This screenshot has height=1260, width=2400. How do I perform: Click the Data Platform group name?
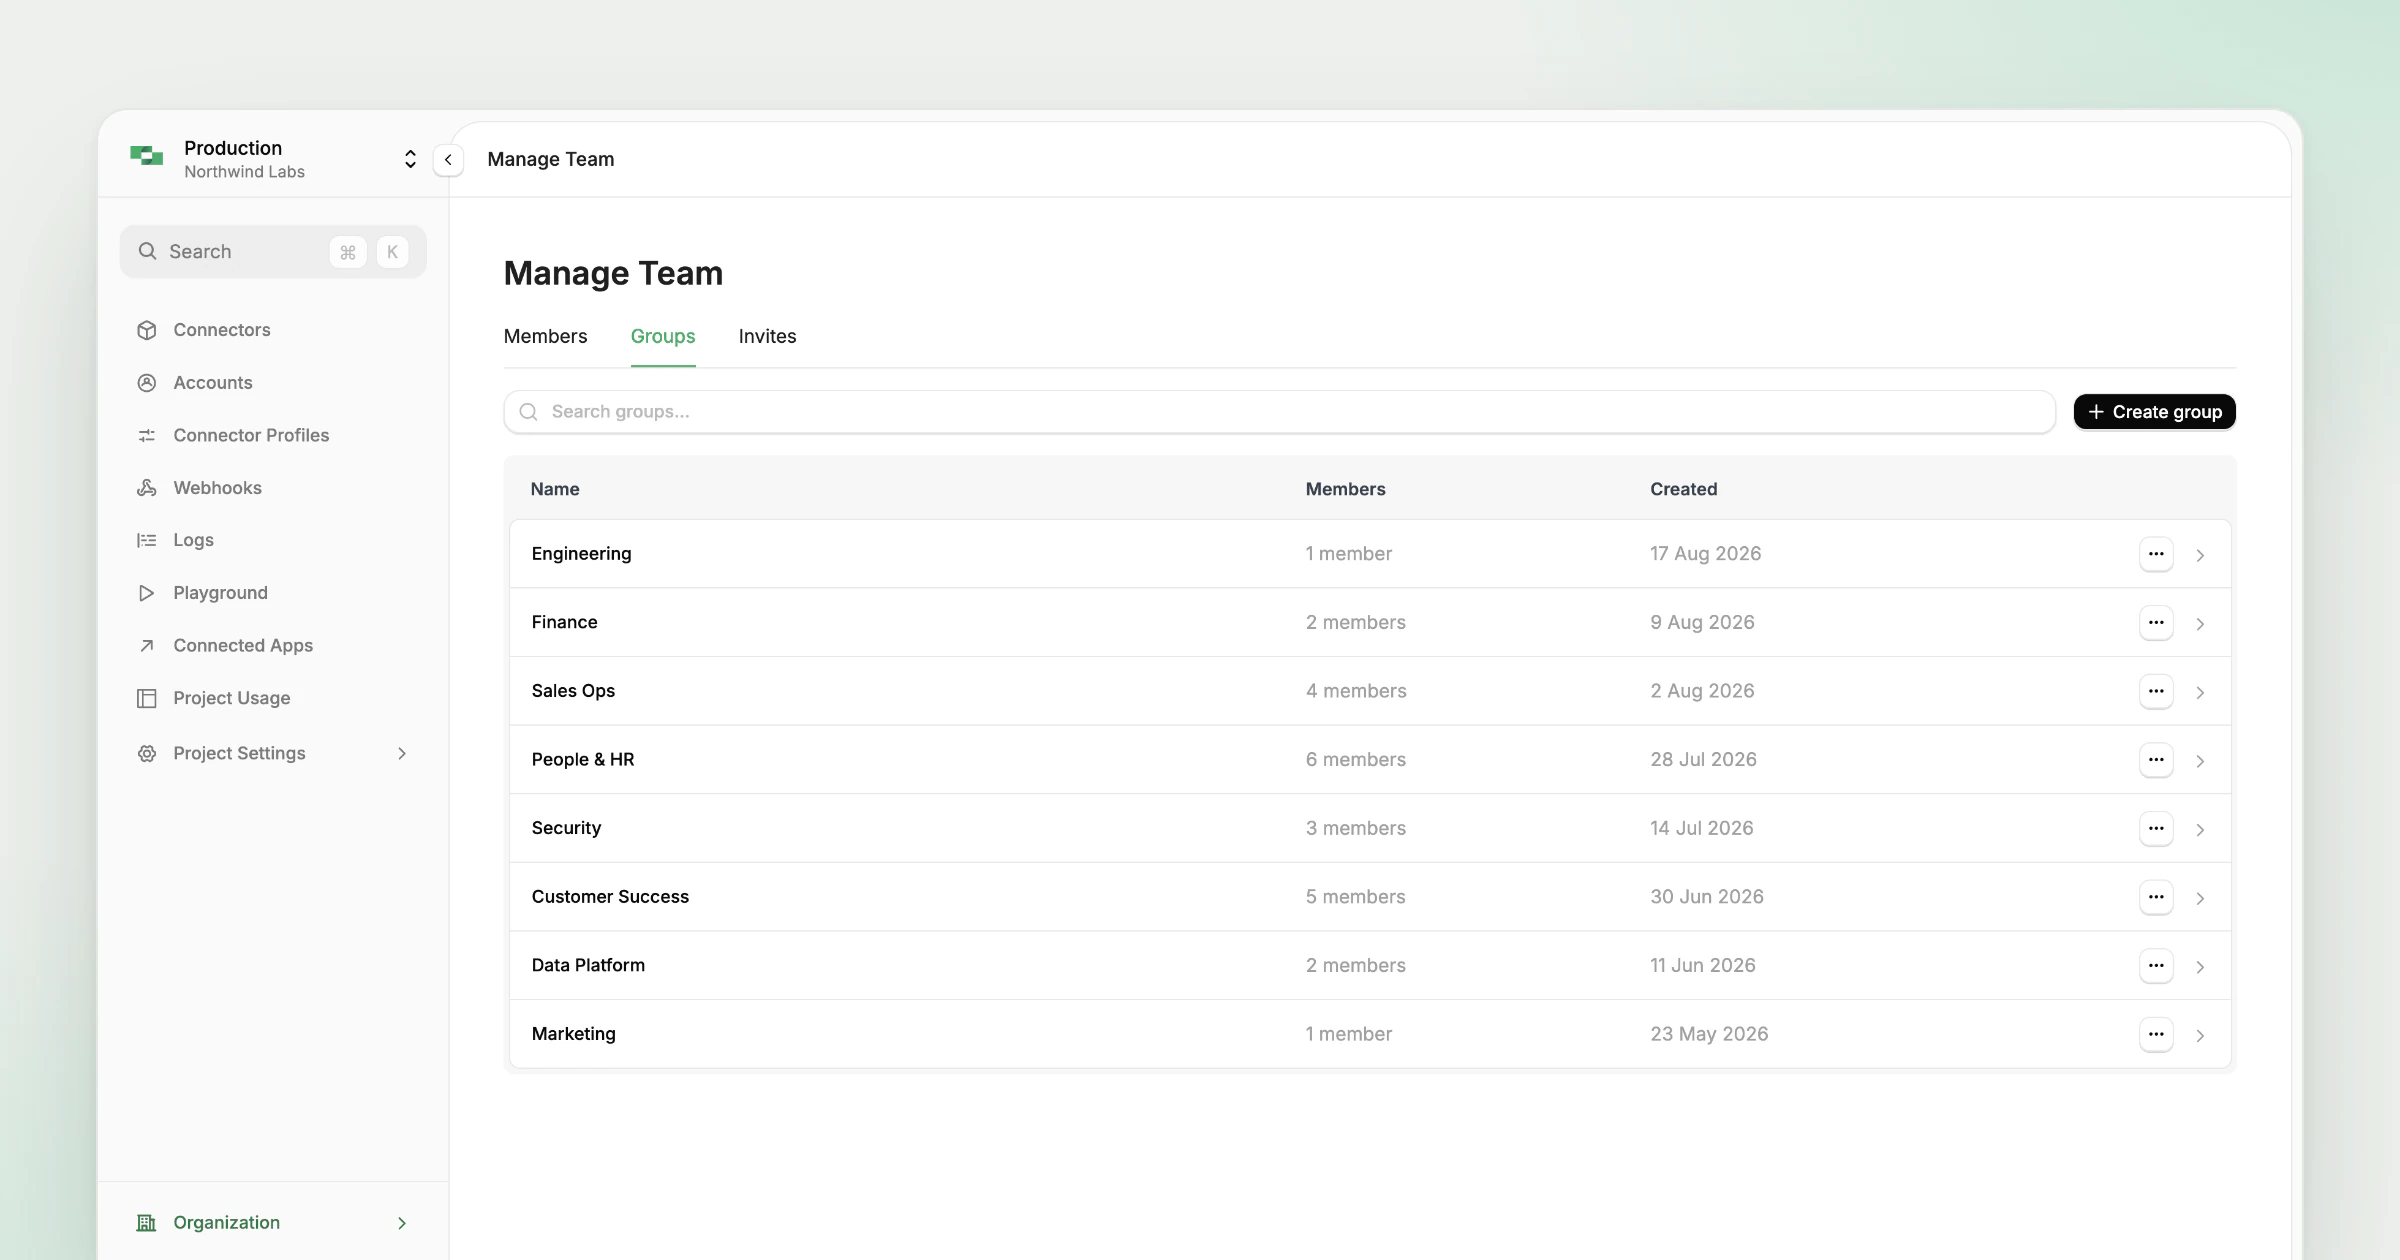tap(588, 966)
